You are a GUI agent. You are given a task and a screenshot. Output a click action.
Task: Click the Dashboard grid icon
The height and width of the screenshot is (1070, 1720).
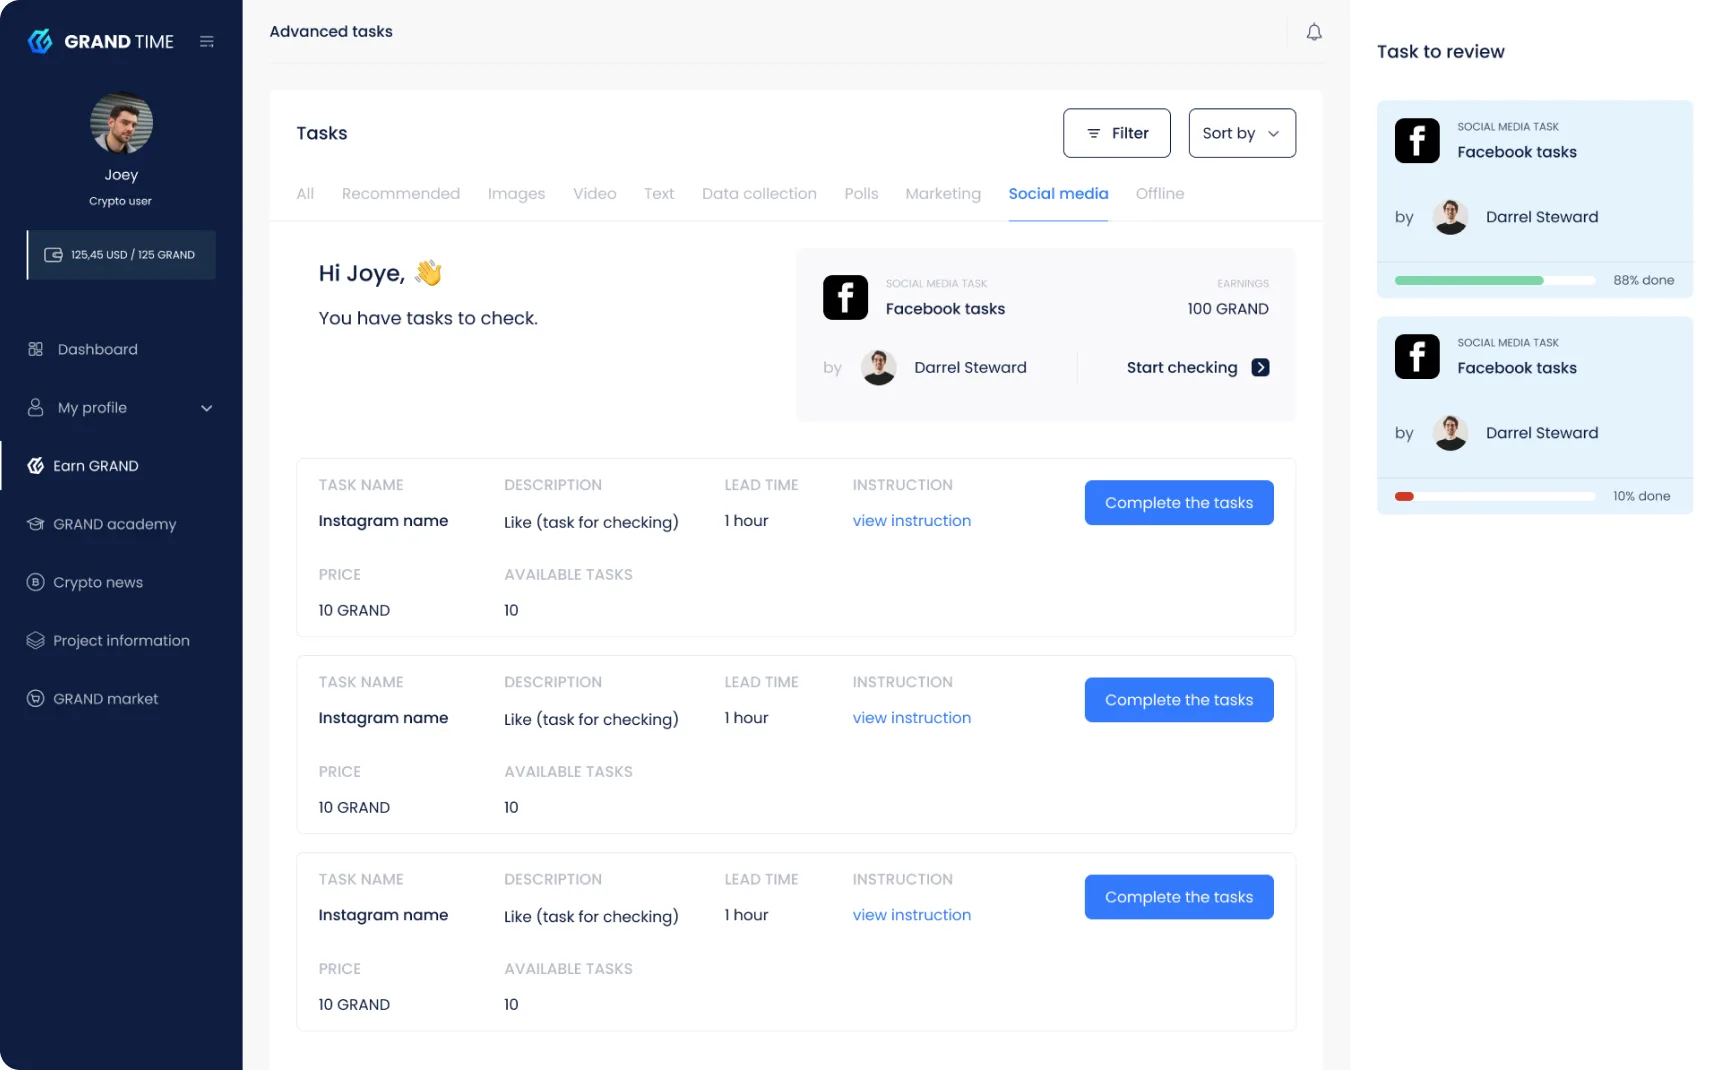36,349
